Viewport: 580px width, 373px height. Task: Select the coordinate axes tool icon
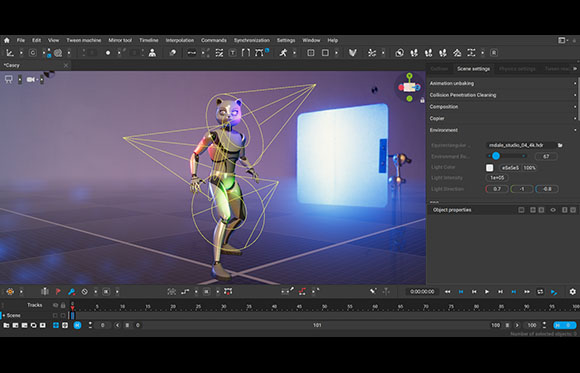[10, 53]
